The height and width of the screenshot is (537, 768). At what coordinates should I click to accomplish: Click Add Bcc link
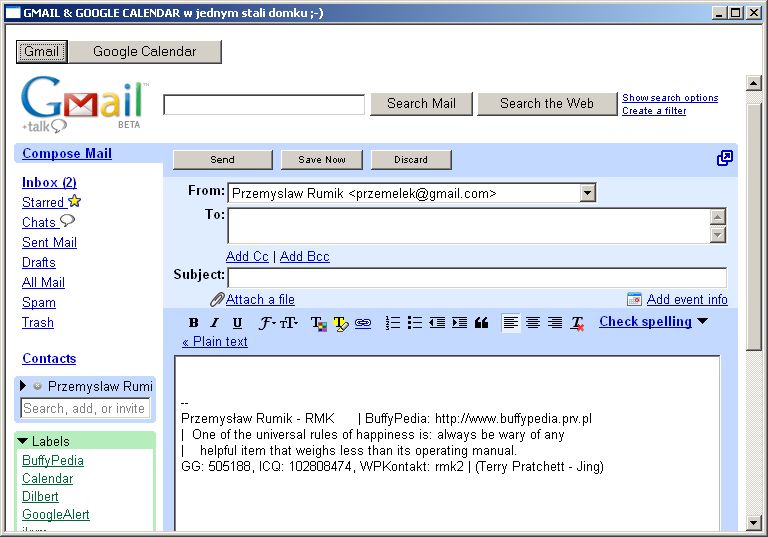pyautogui.click(x=305, y=256)
